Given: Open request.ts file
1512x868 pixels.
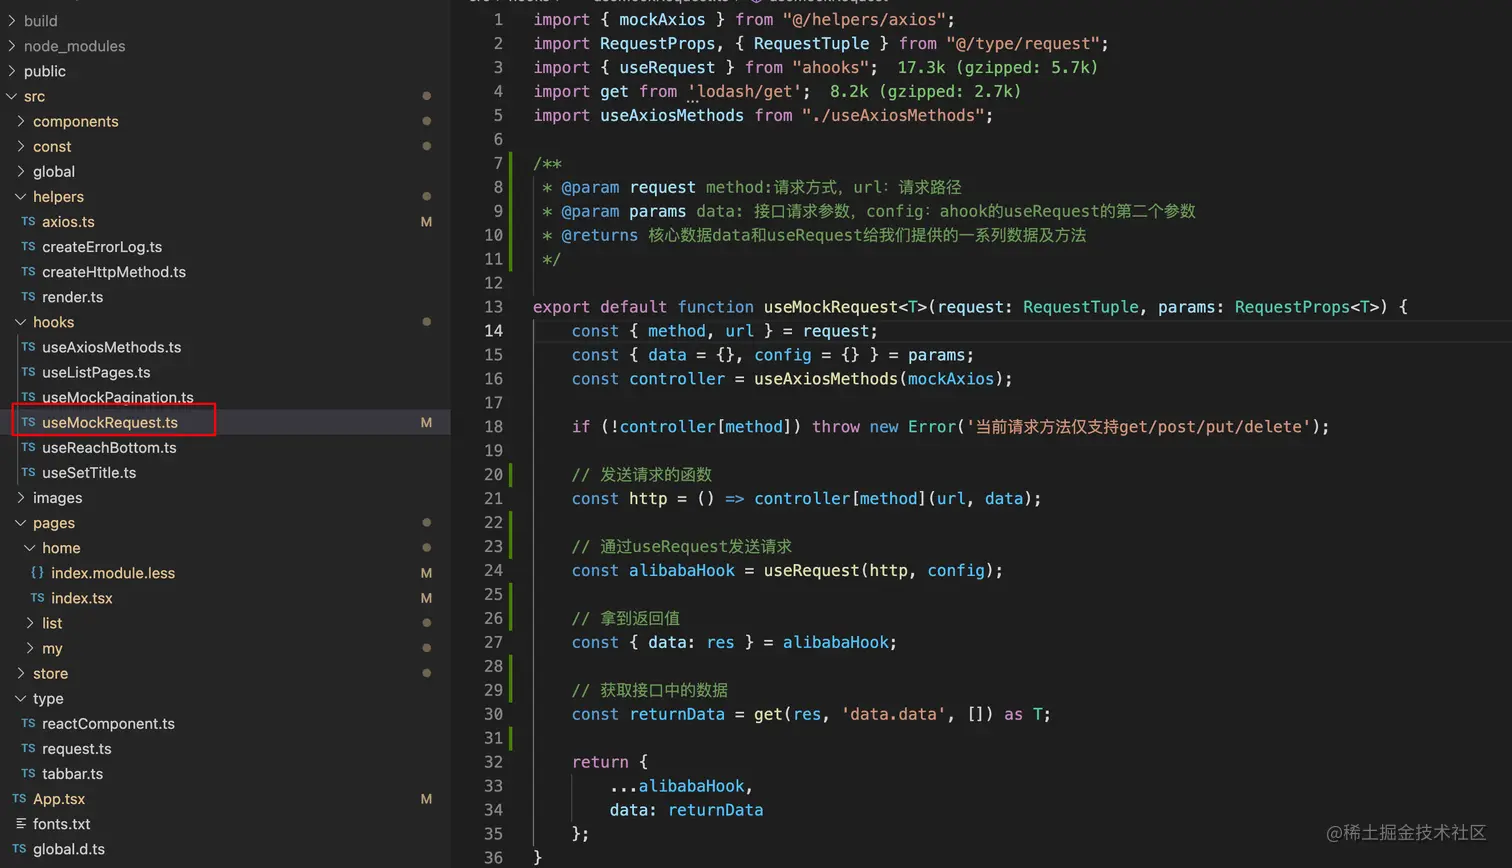Looking at the screenshot, I should (76, 748).
